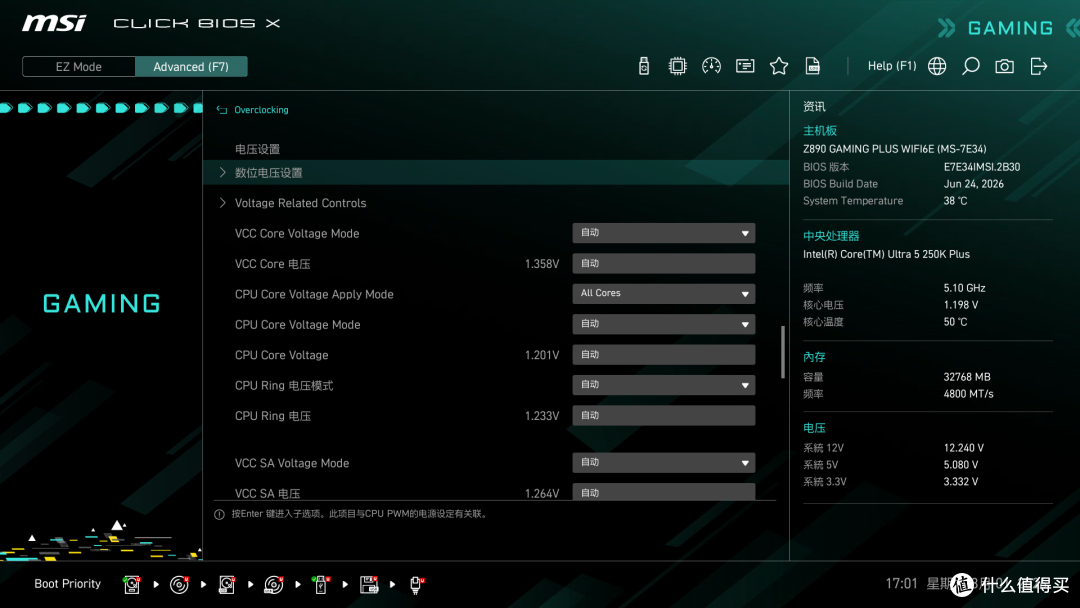Go back to Overclocking breadcrumb
The height and width of the screenshot is (608, 1080).
(x=261, y=110)
